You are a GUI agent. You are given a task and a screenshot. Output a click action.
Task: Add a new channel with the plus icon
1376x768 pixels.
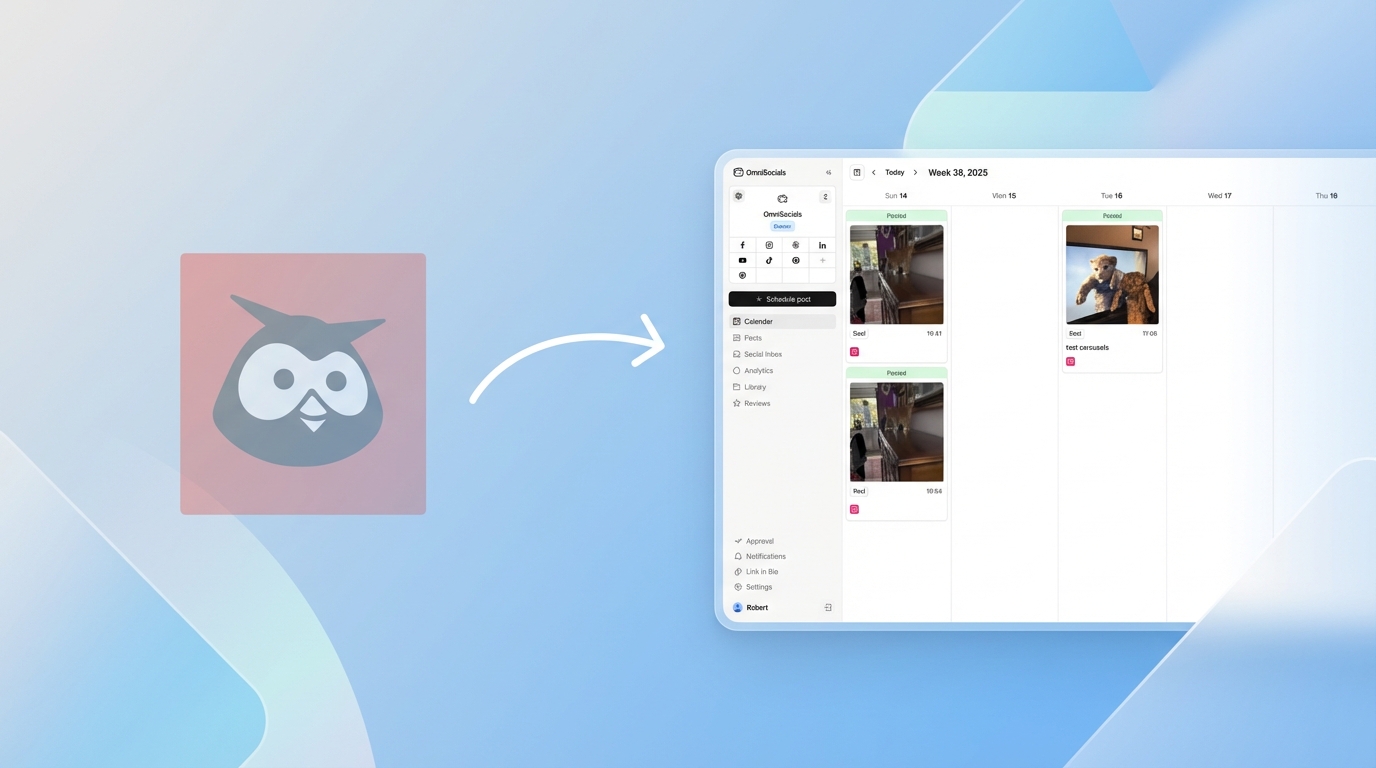coord(822,260)
